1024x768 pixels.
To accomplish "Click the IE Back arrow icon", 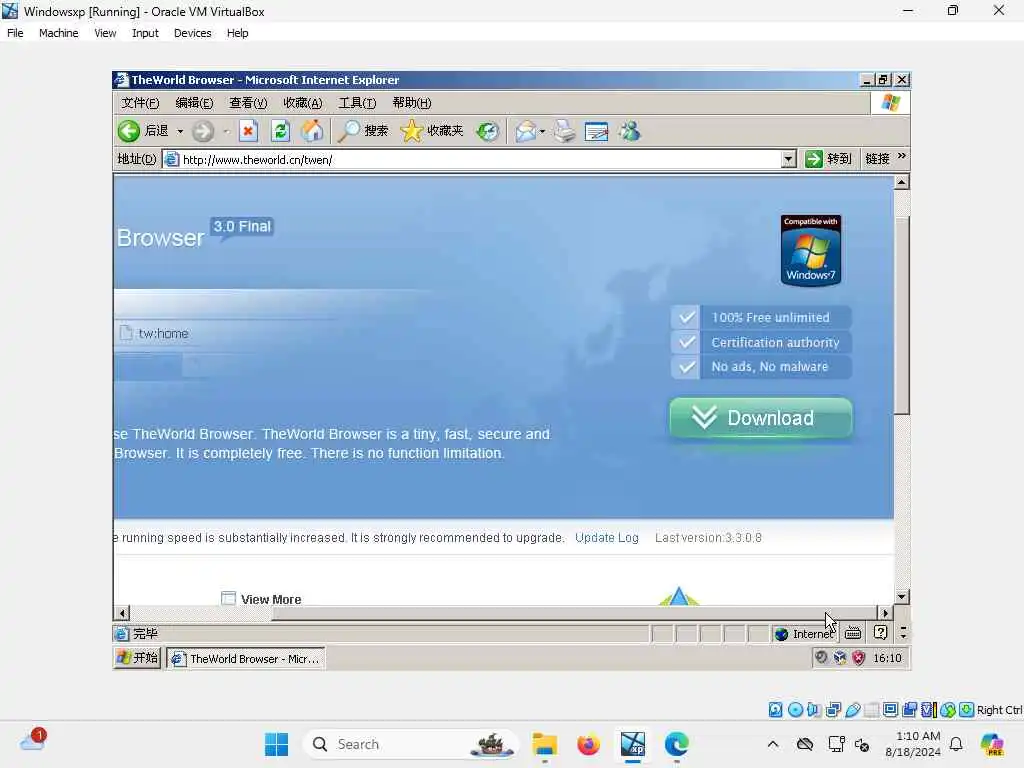I will [x=129, y=131].
